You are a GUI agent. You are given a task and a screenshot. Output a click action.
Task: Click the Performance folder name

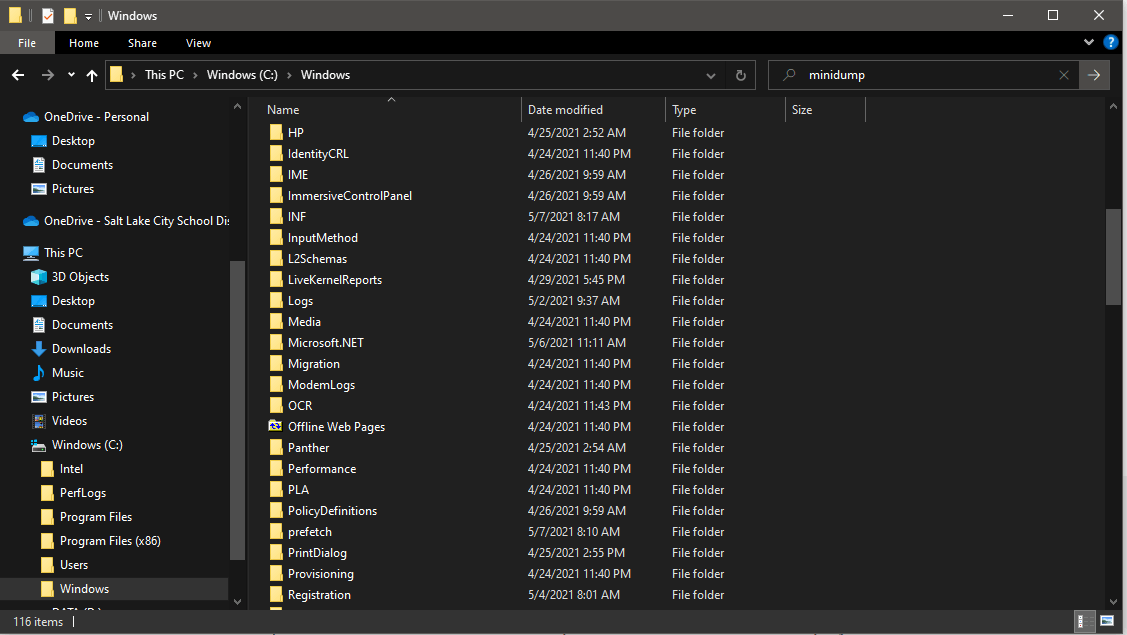pyautogui.click(x=322, y=469)
